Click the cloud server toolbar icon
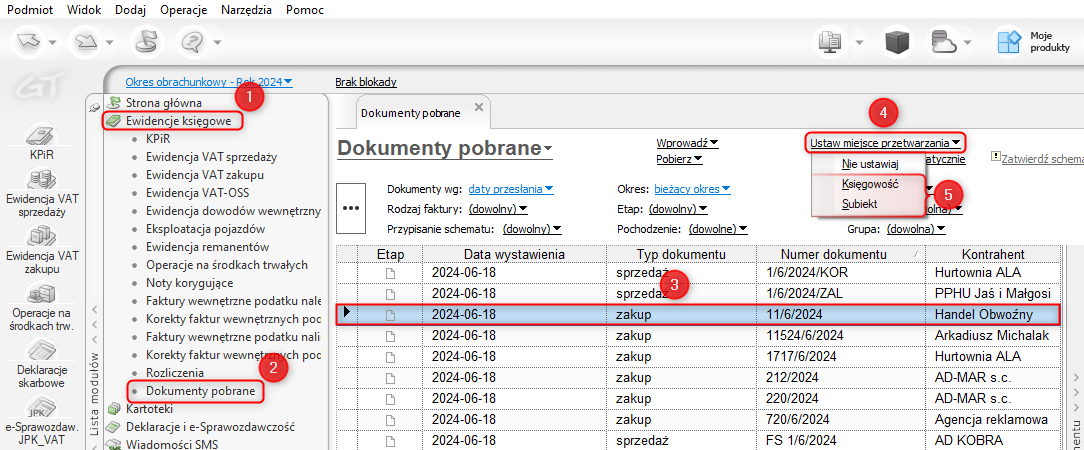 (x=943, y=41)
